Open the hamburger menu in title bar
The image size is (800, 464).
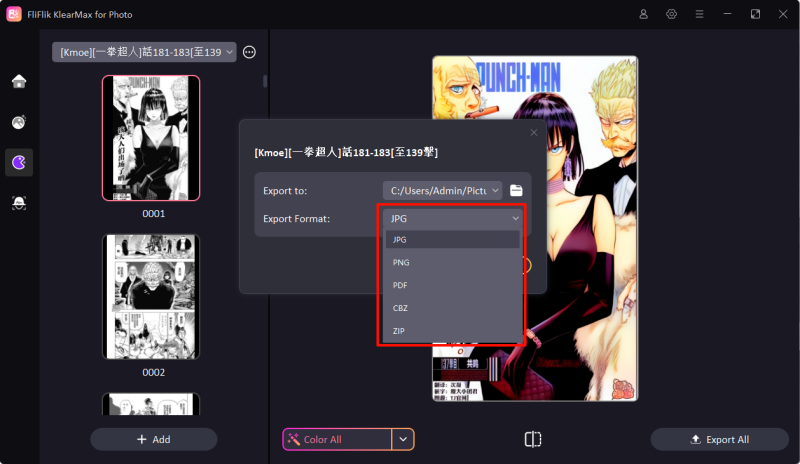point(699,14)
